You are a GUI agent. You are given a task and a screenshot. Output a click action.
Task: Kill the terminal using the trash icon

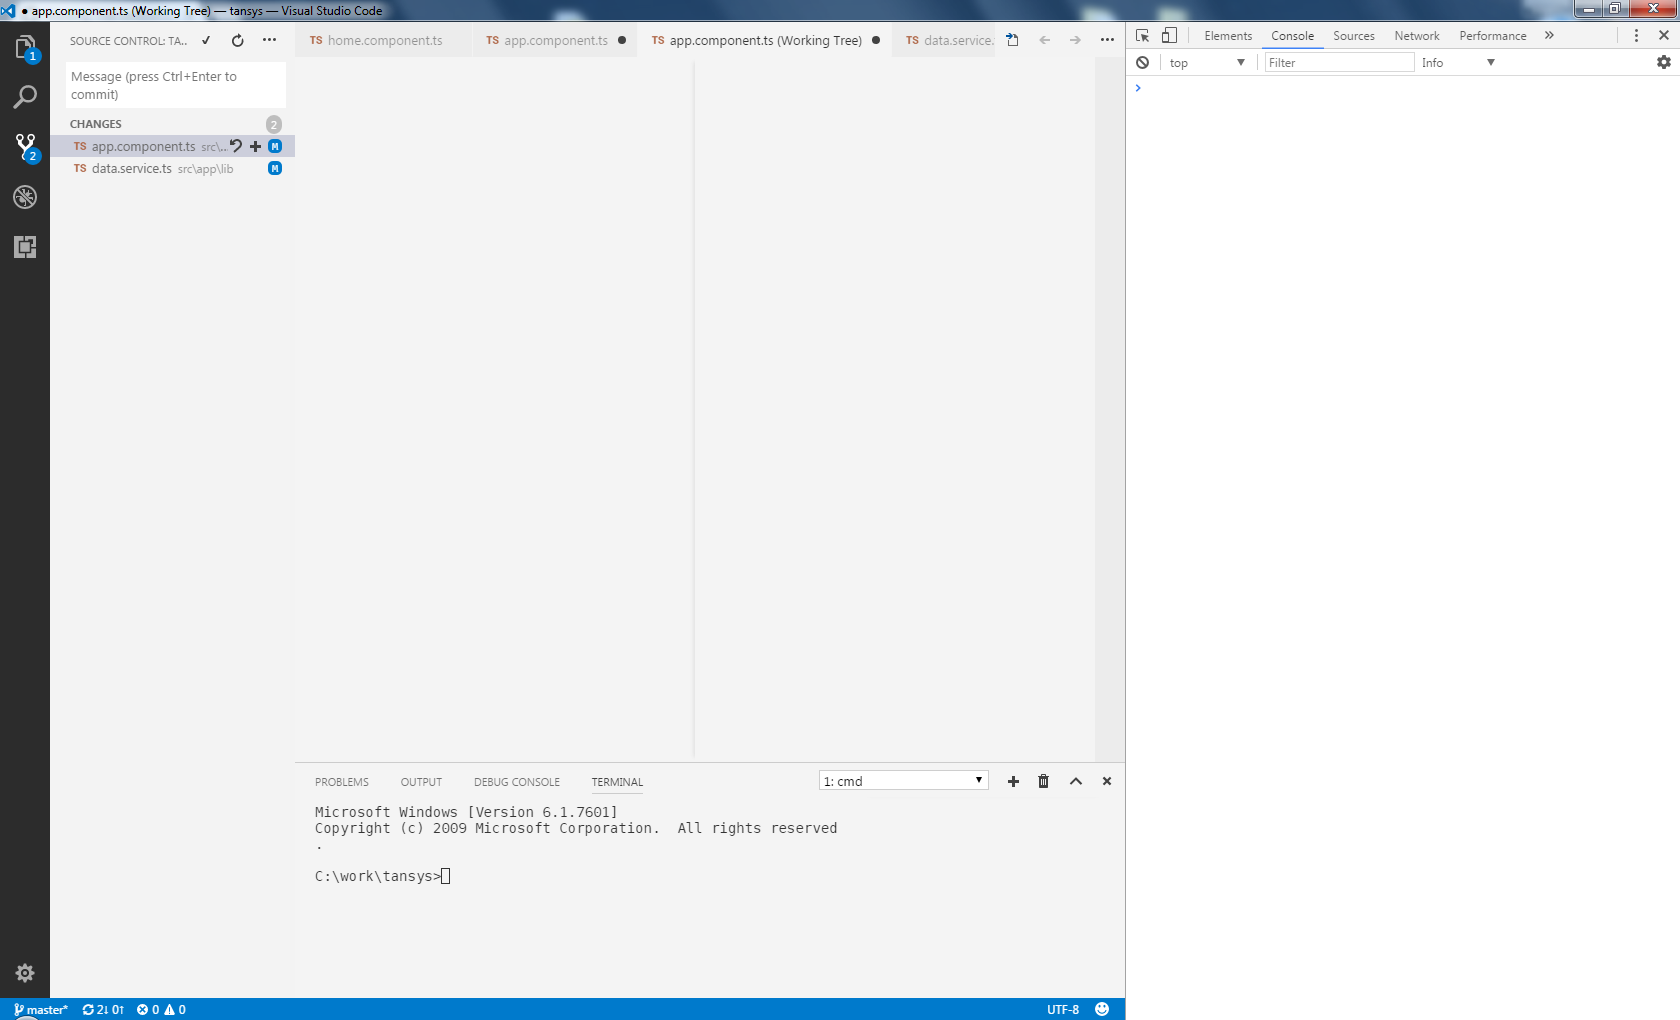pos(1044,781)
